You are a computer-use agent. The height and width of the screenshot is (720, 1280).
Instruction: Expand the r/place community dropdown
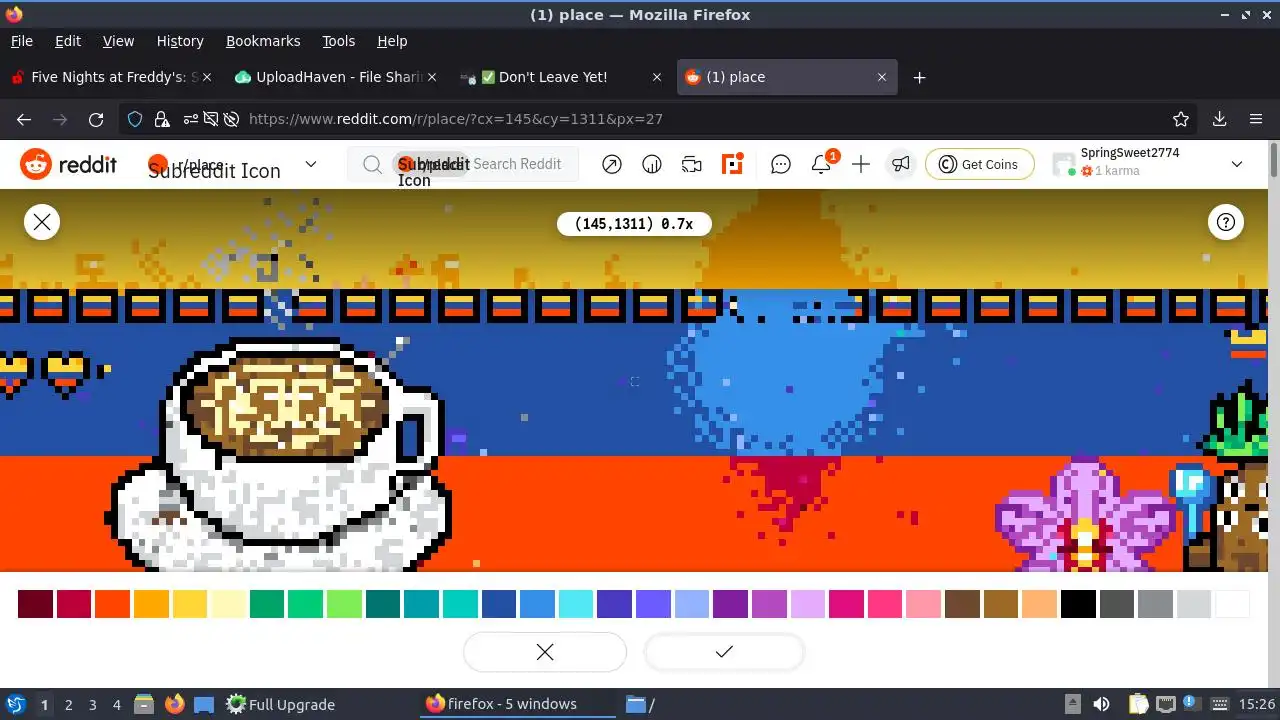coord(310,164)
